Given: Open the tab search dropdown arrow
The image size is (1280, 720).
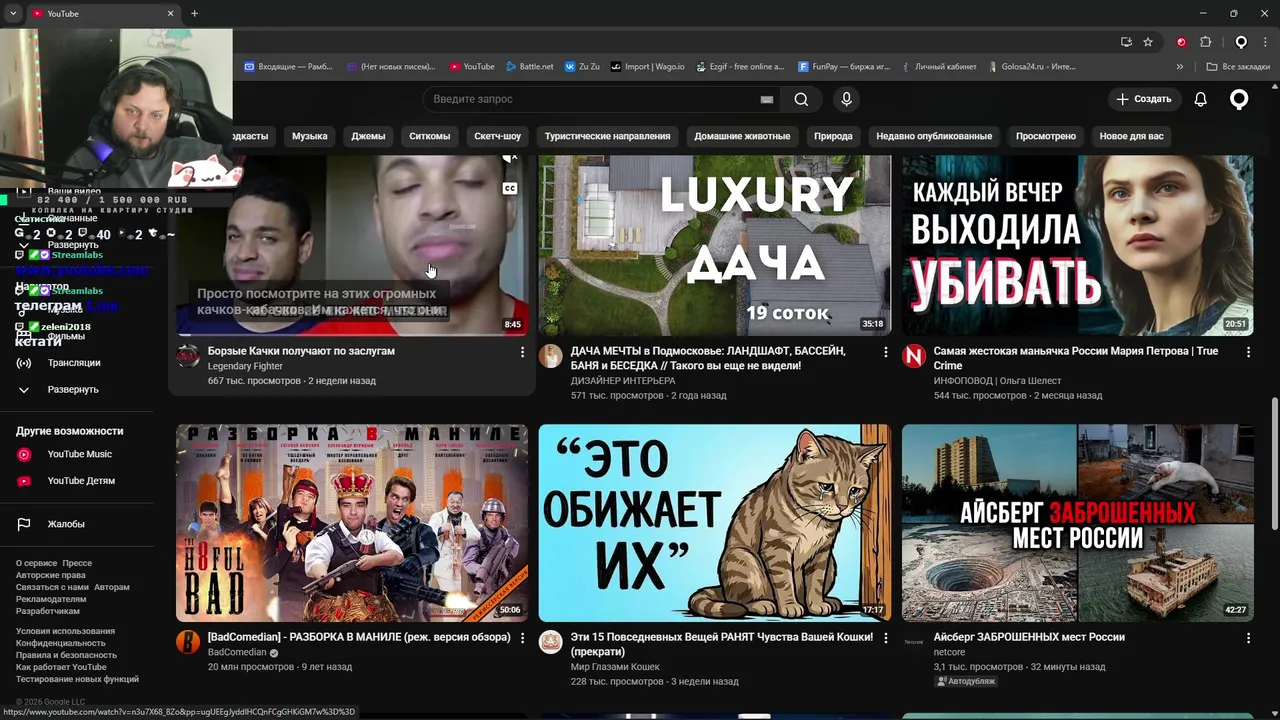Looking at the screenshot, I should pyautogui.click(x=13, y=13).
